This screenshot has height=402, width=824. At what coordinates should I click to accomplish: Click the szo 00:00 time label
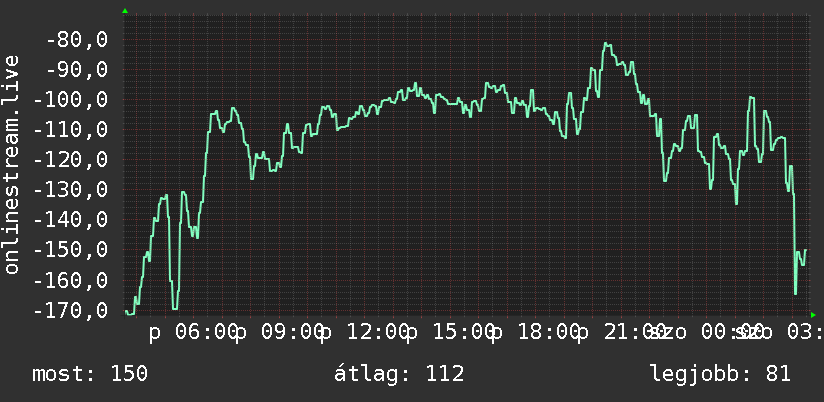[x=706, y=333]
